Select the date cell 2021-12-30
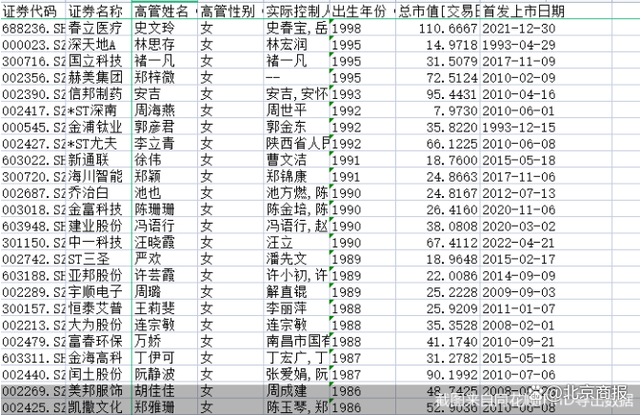This screenshot has height=415, width=640. coord(546,28)
